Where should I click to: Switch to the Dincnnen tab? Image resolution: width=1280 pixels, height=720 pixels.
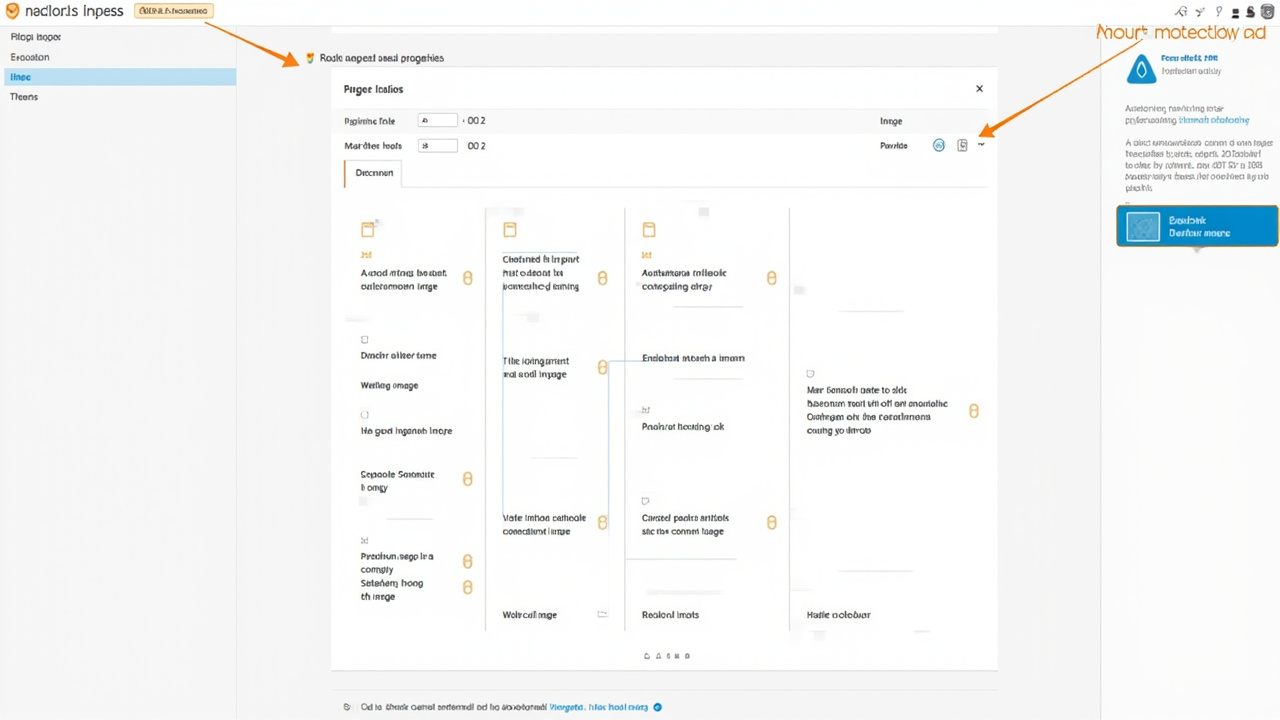[374, 173]
